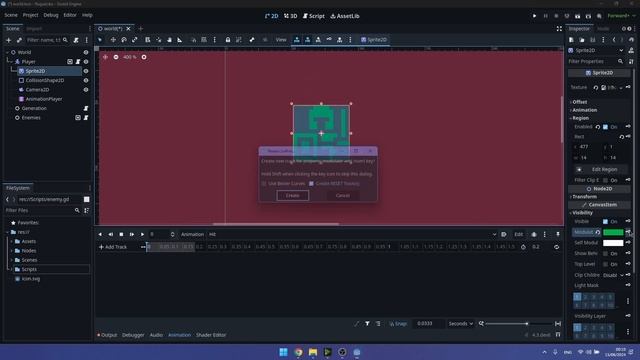
Task: Toggle visibility of the Camera2D node
Action: tap(86, 90)
